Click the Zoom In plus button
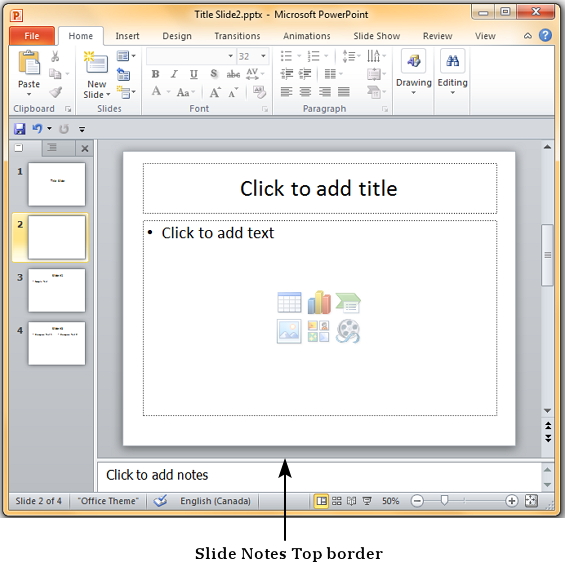The height and width of the screenshot is (582, 565). tap(512, 501)
